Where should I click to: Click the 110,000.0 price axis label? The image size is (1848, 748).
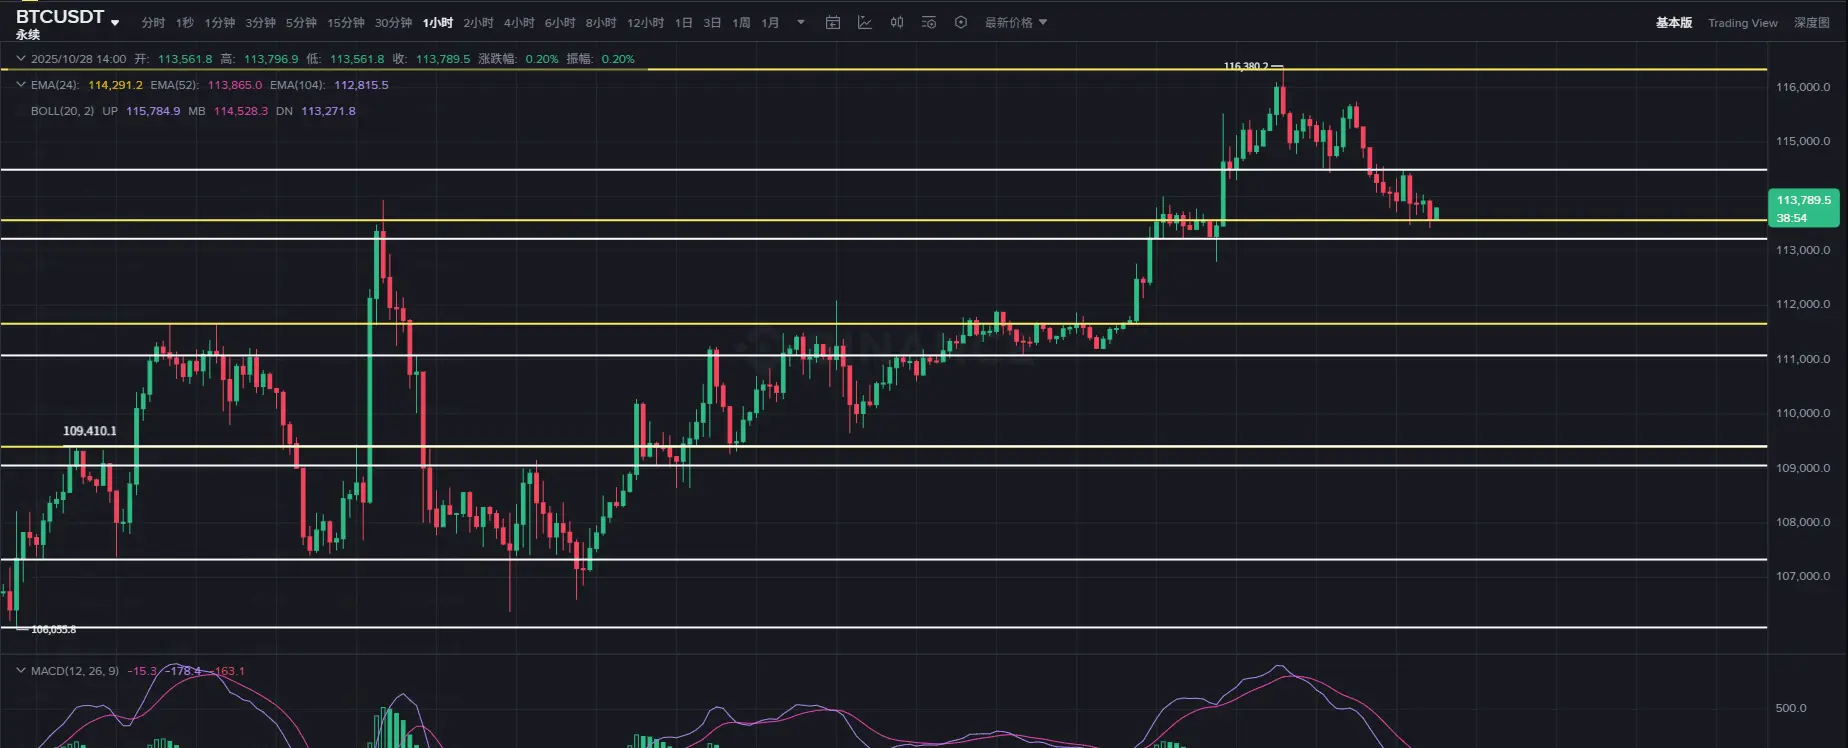[1803, 413]
